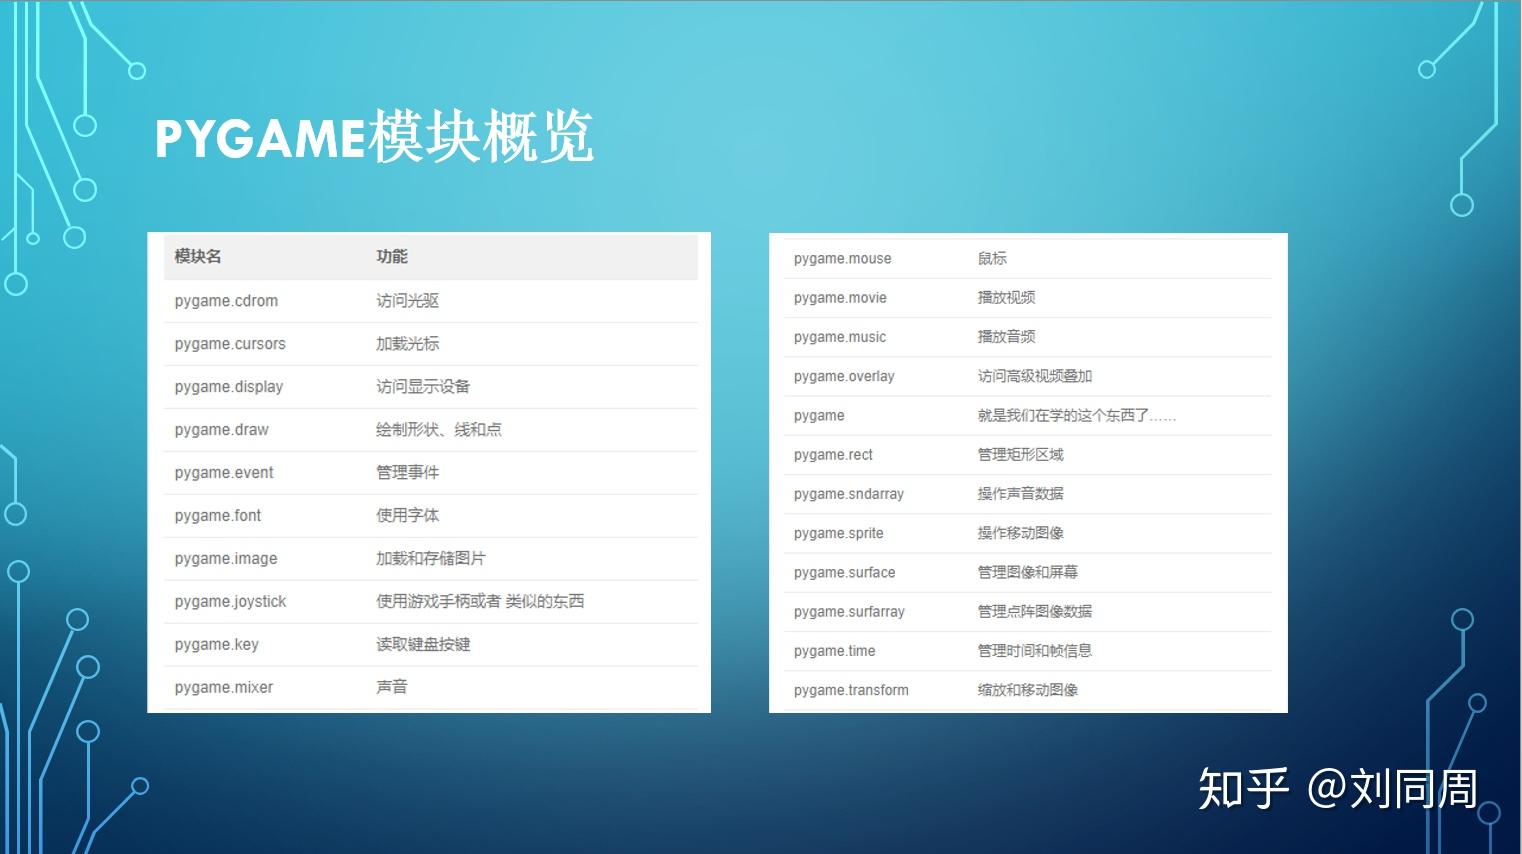Click the pygame.movie module name
The image size is (1522, 854).
(x=840, y=297)
